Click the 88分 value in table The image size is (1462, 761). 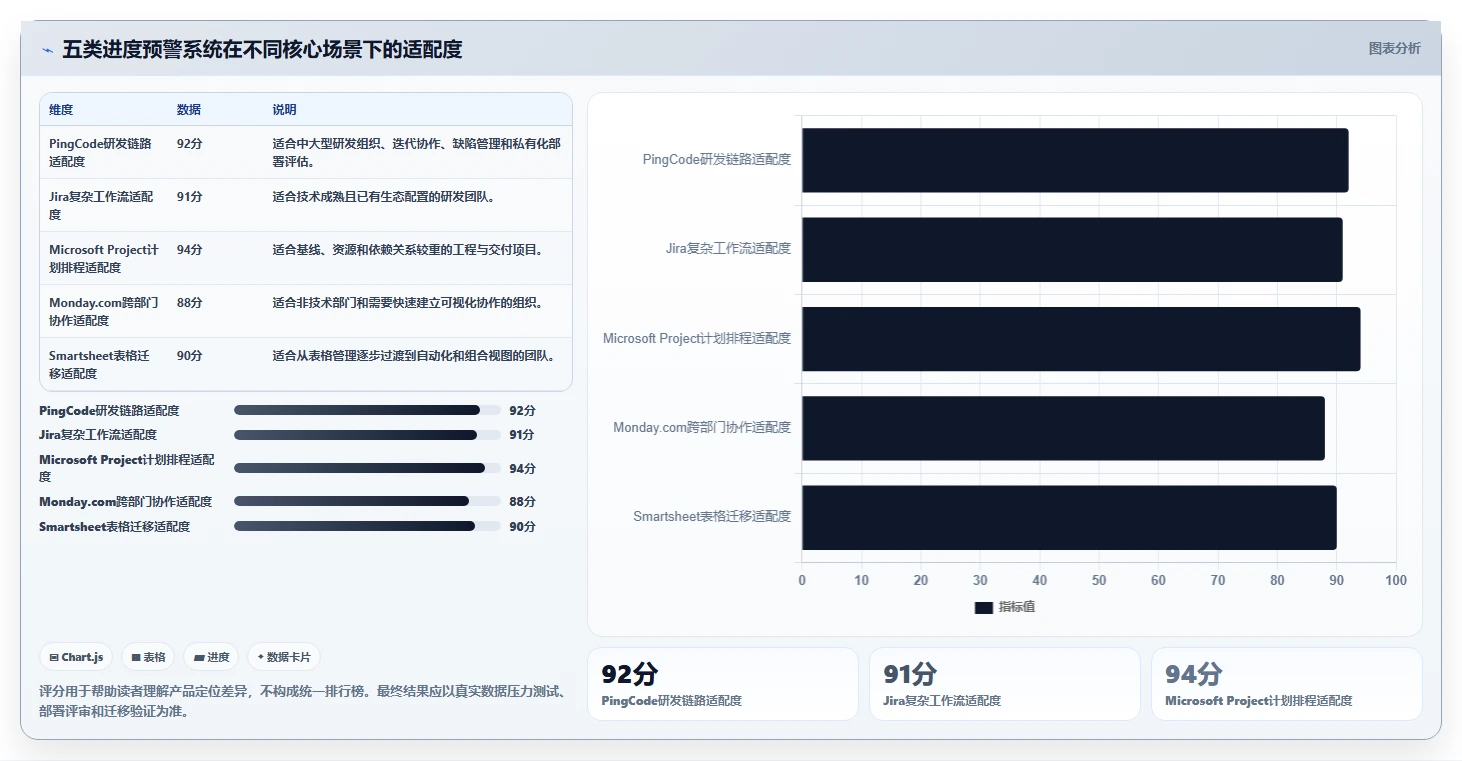tap(190, 302)
